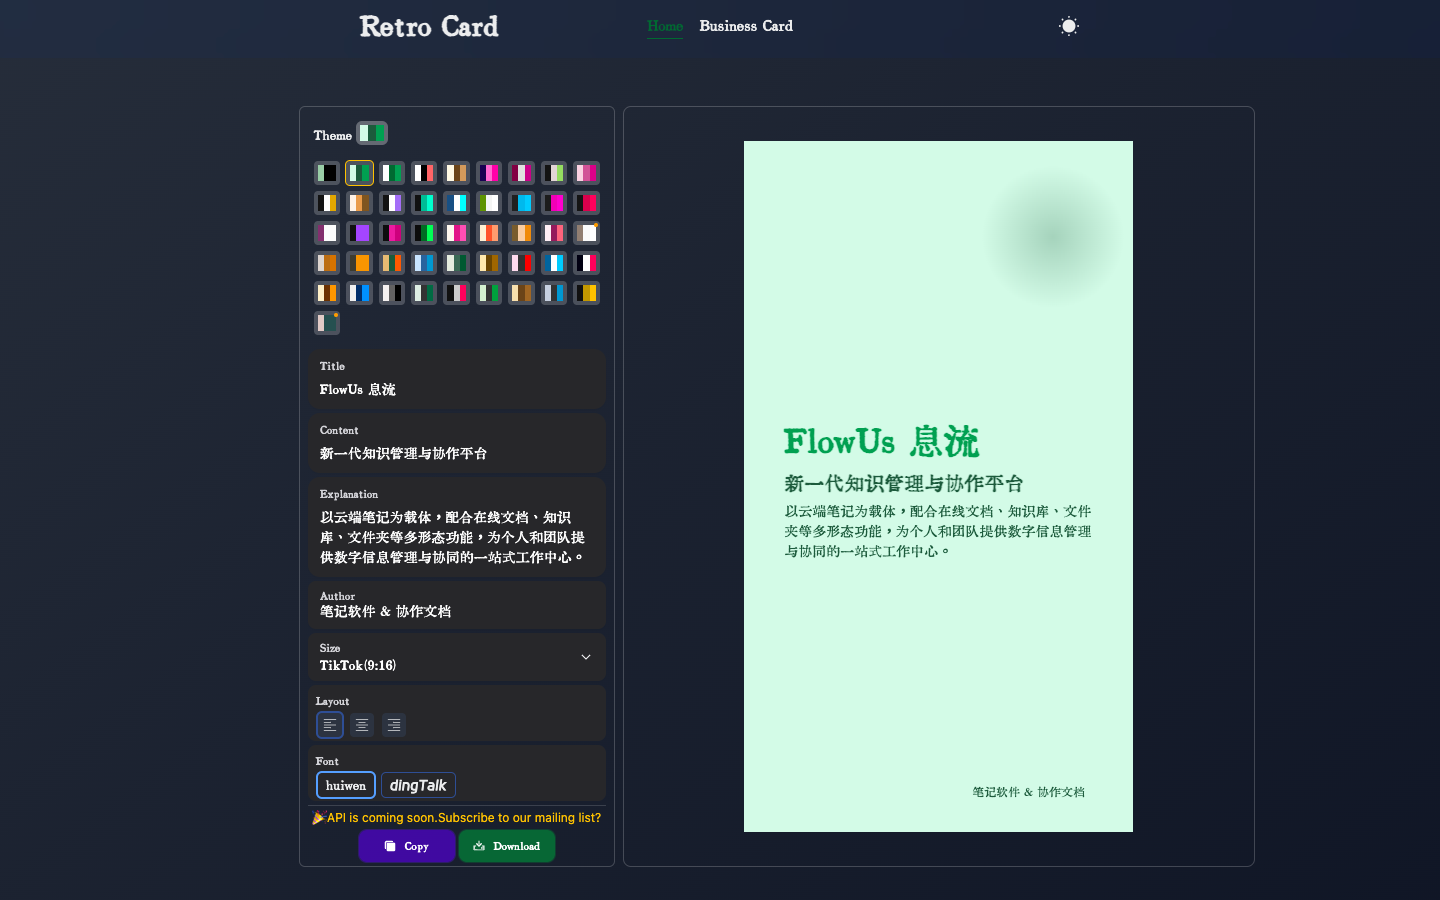Pick the light green, charcoal and green theme
The height and width of the screenshot is (900, 1440).
click(x=489, y=293)
